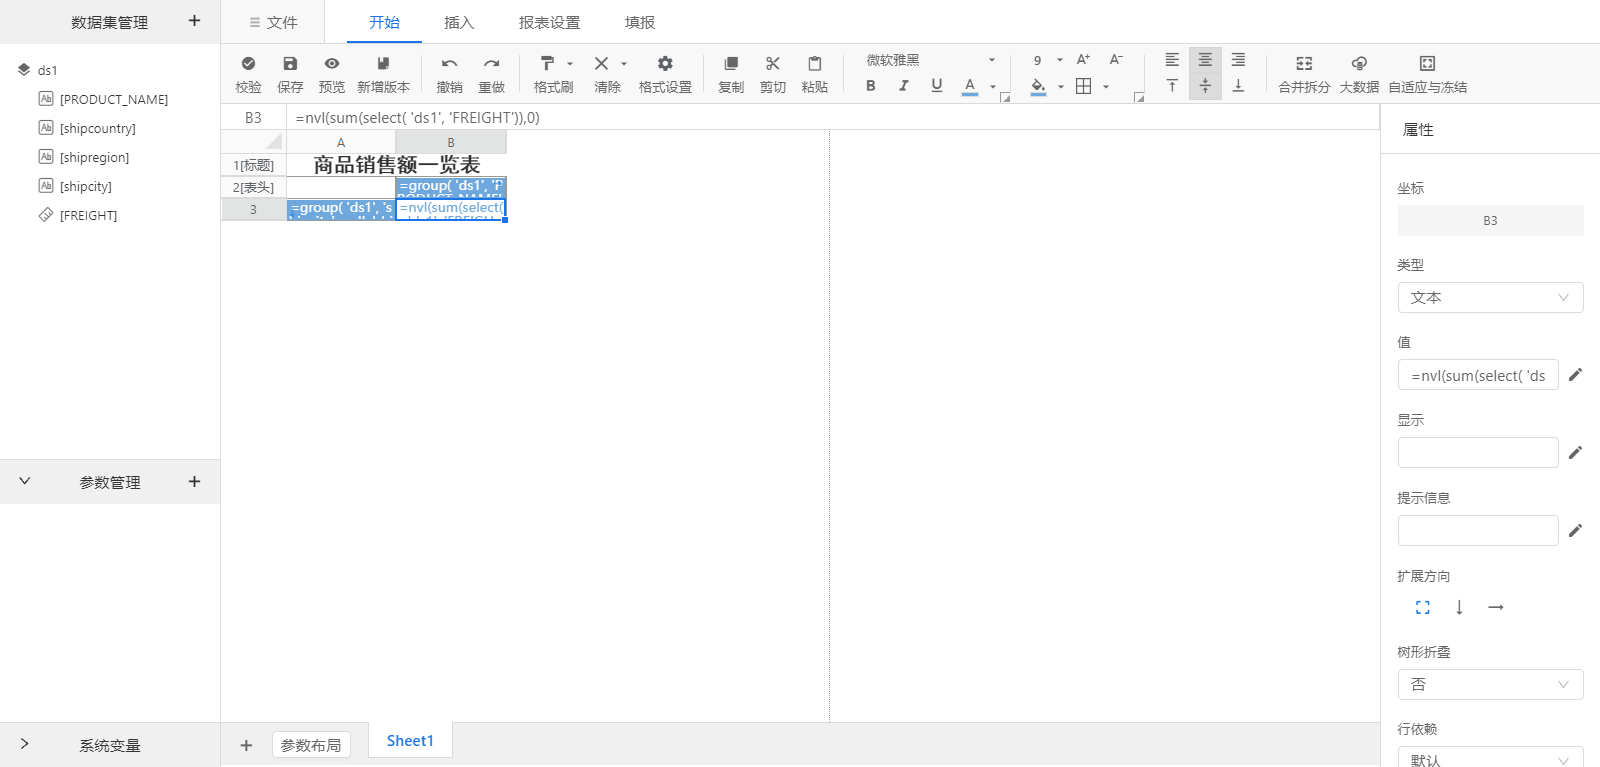Viewport: 1600px width, 767px height.
Task: Click the 校验 validate icon
Action: [248, 63]
